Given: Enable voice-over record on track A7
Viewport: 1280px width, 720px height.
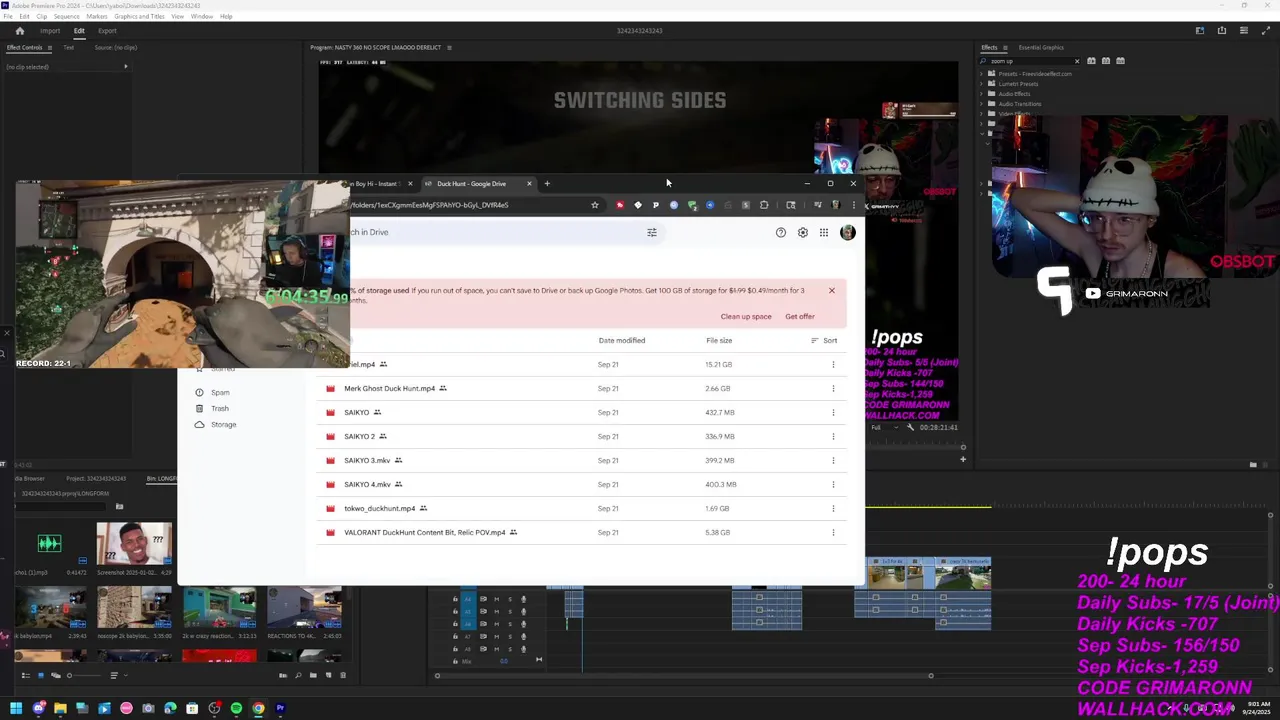Looking at the screenshot, I should click(523, 636).
